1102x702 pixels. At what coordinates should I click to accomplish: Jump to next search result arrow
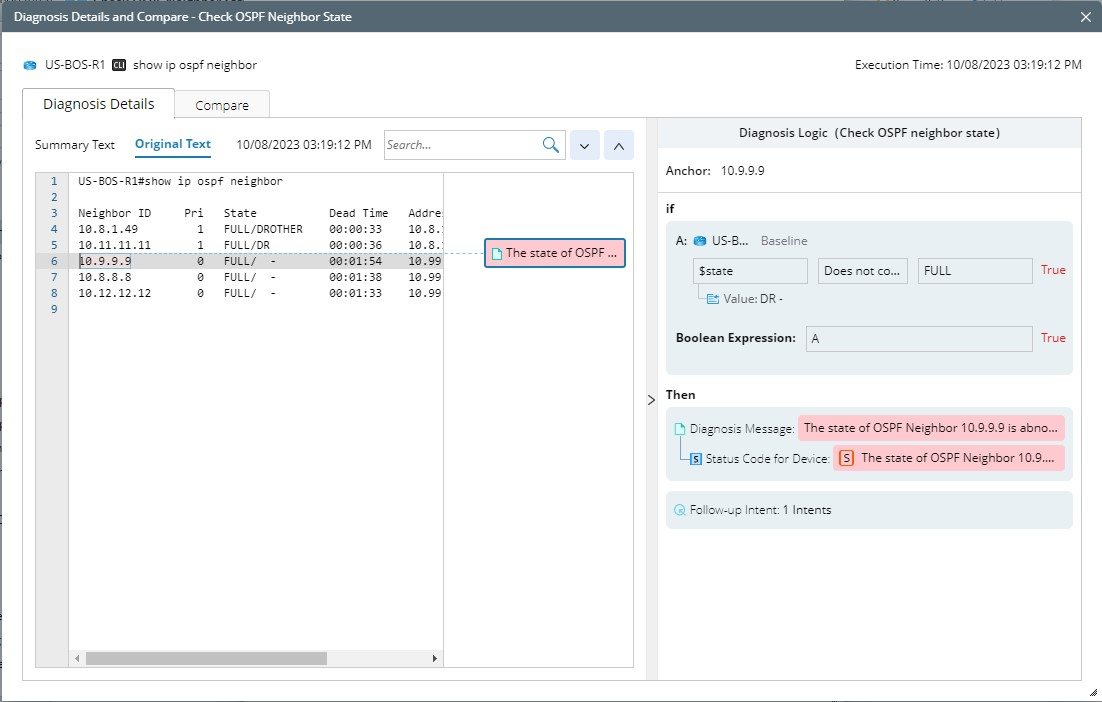[x=584, y=146]
